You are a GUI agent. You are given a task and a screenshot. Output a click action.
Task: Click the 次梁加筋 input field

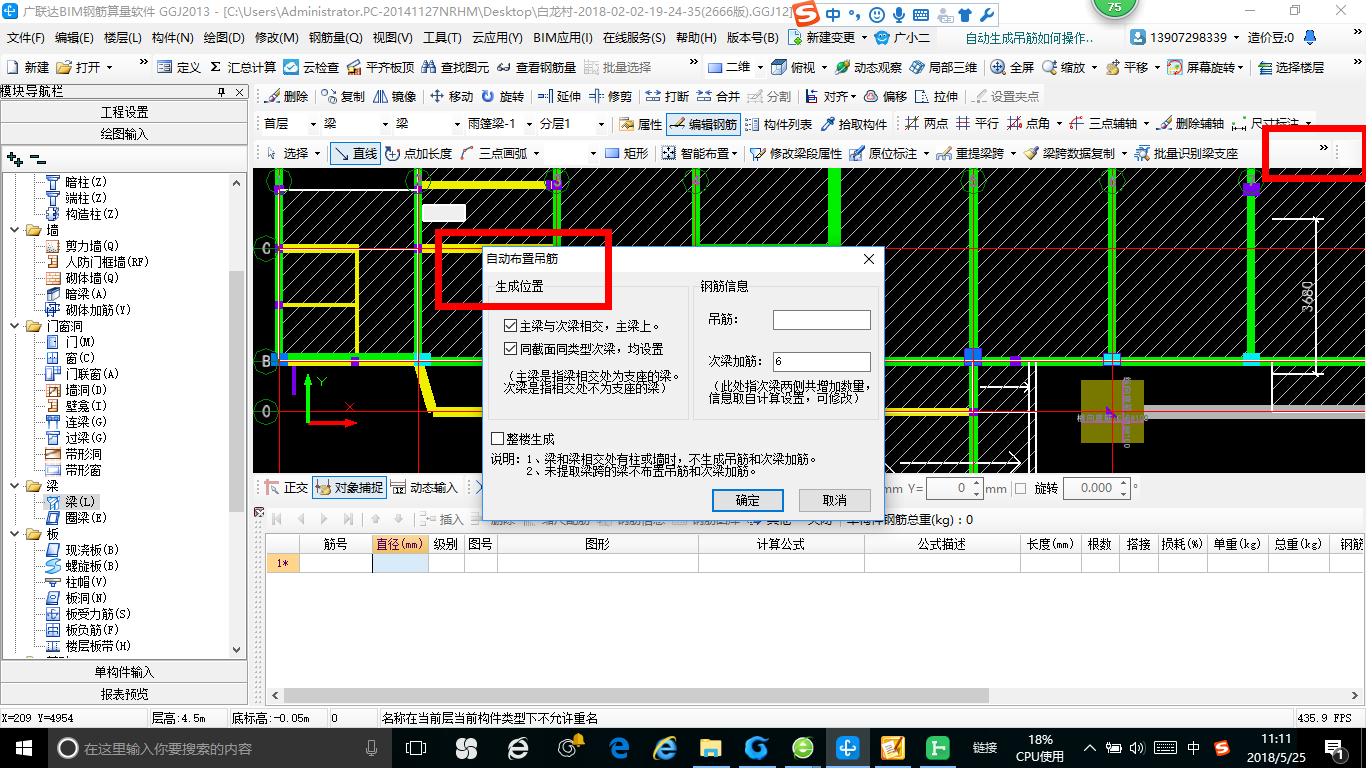click(822, 362)
